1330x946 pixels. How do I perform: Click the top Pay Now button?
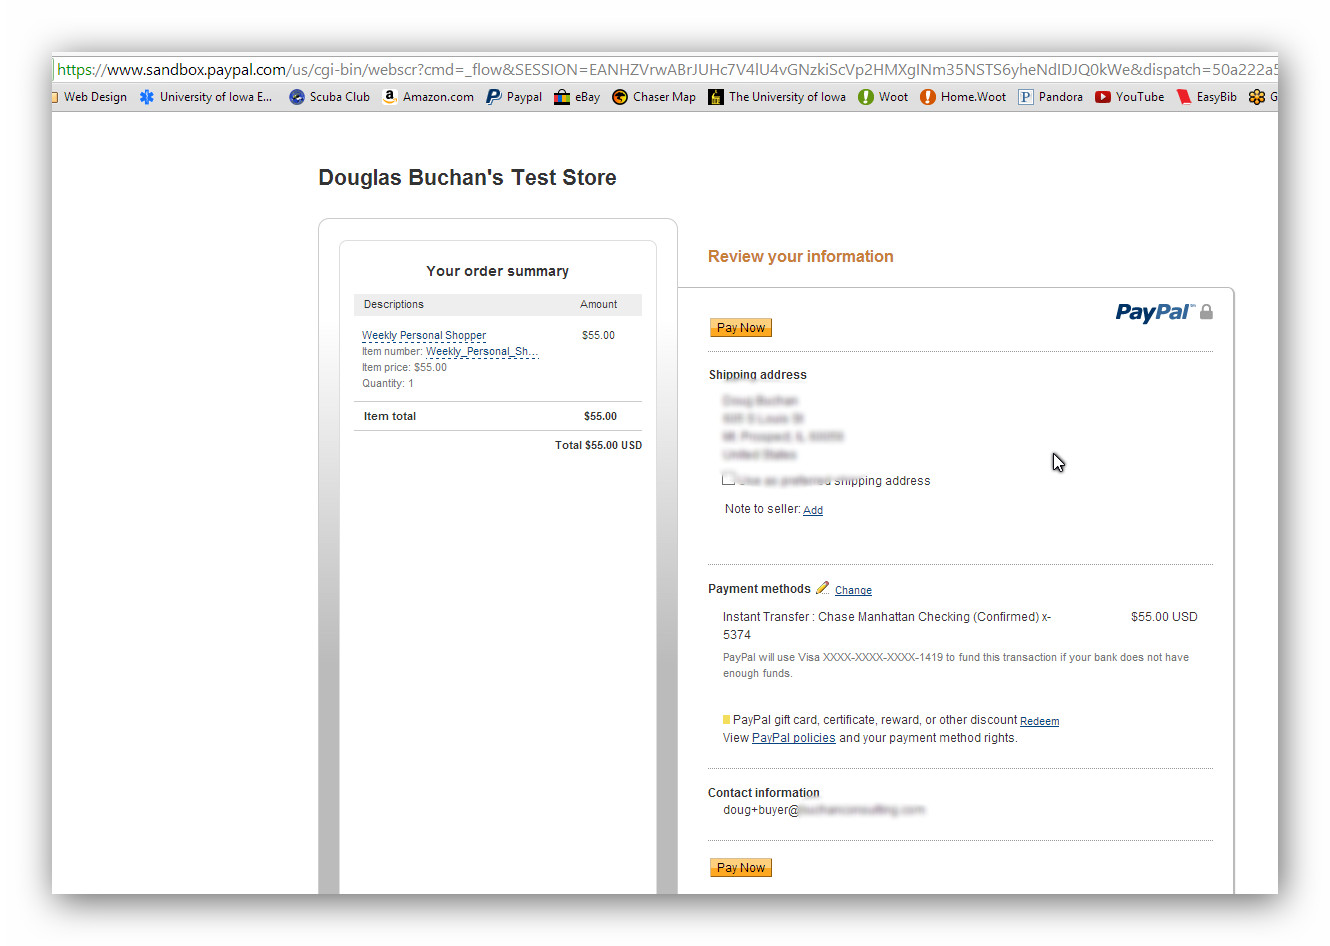[740, 328]
